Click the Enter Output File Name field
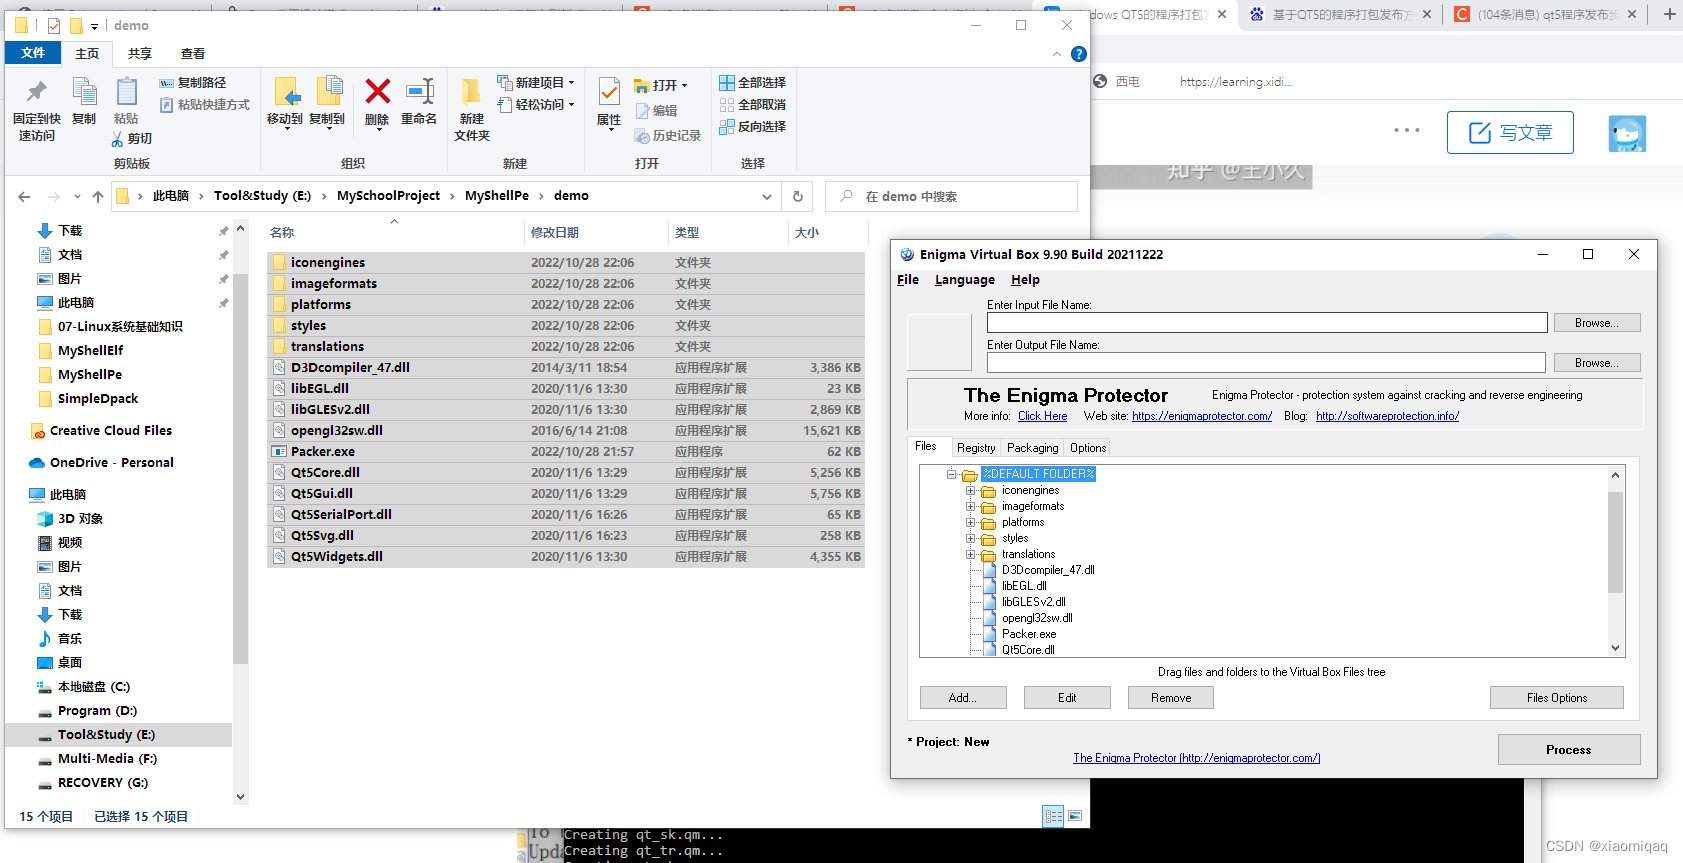 pos(1266,363)
